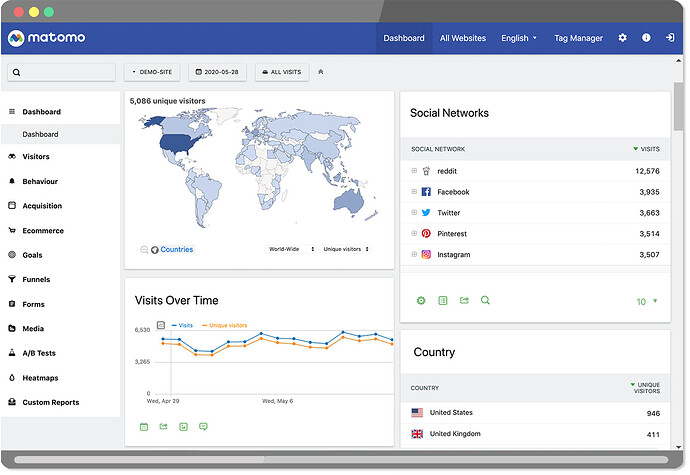690x475 pixels.
Task: Click calendar period icon under Visits Over Time
Action: (144, 427)
